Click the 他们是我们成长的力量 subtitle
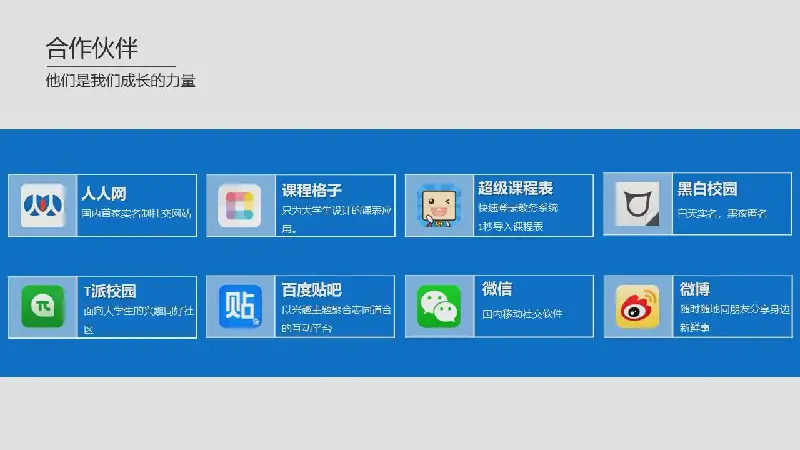800x450 pixels. 120,81
